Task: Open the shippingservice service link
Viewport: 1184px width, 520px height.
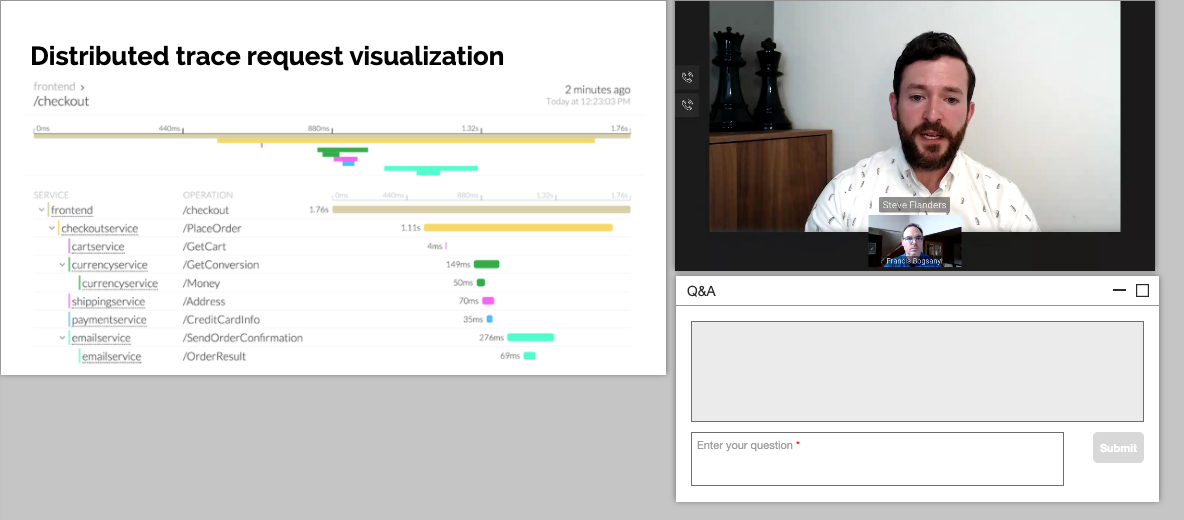Action: tap(108, 301)
